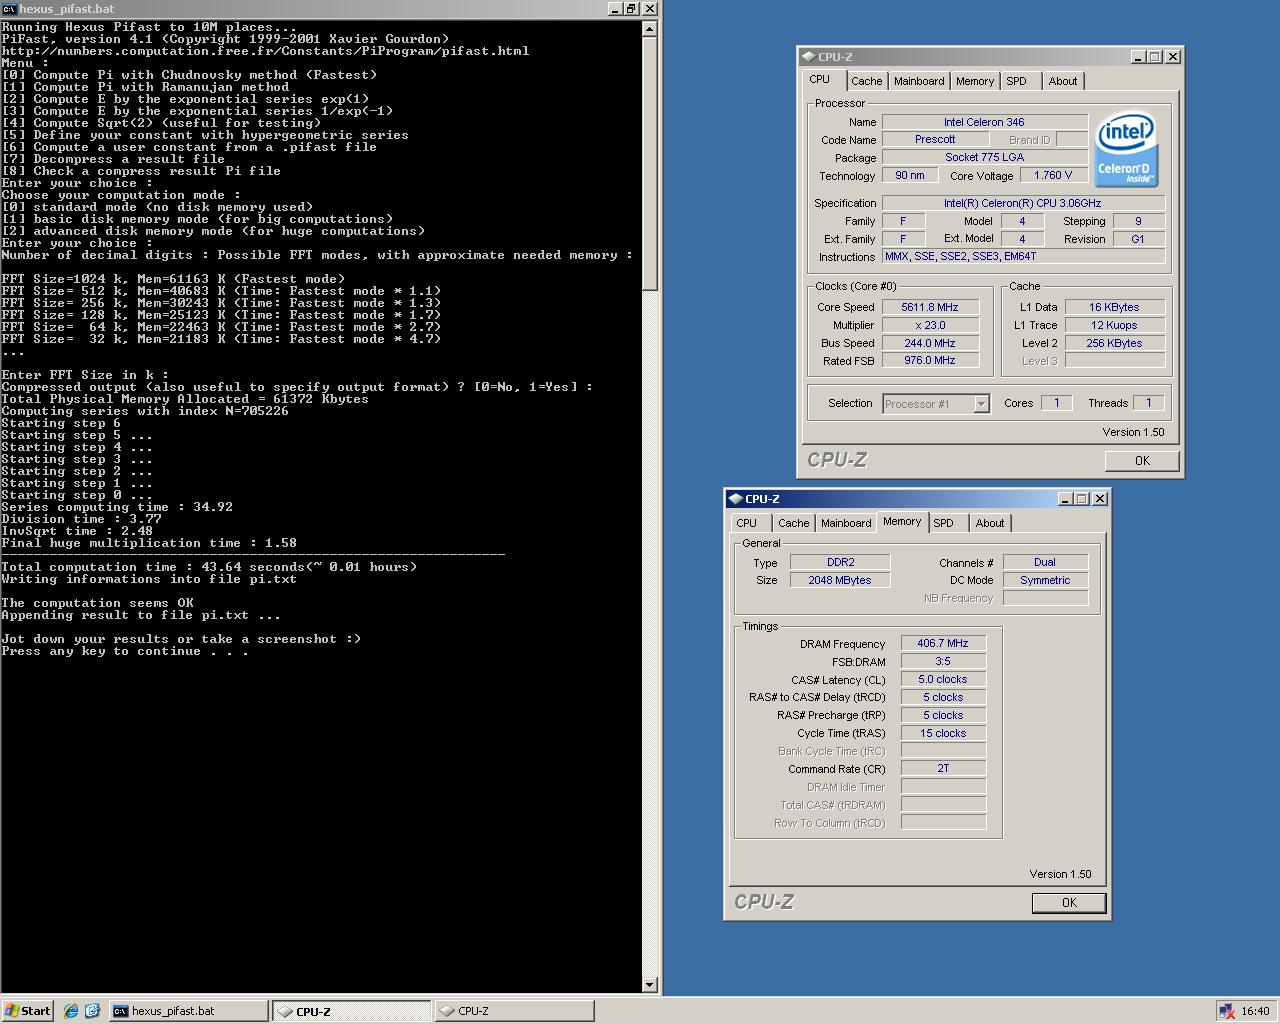Click the upper CPU-Z window title icon
This screenshot has height=1024, width=1280.
(x=808, y=57)
